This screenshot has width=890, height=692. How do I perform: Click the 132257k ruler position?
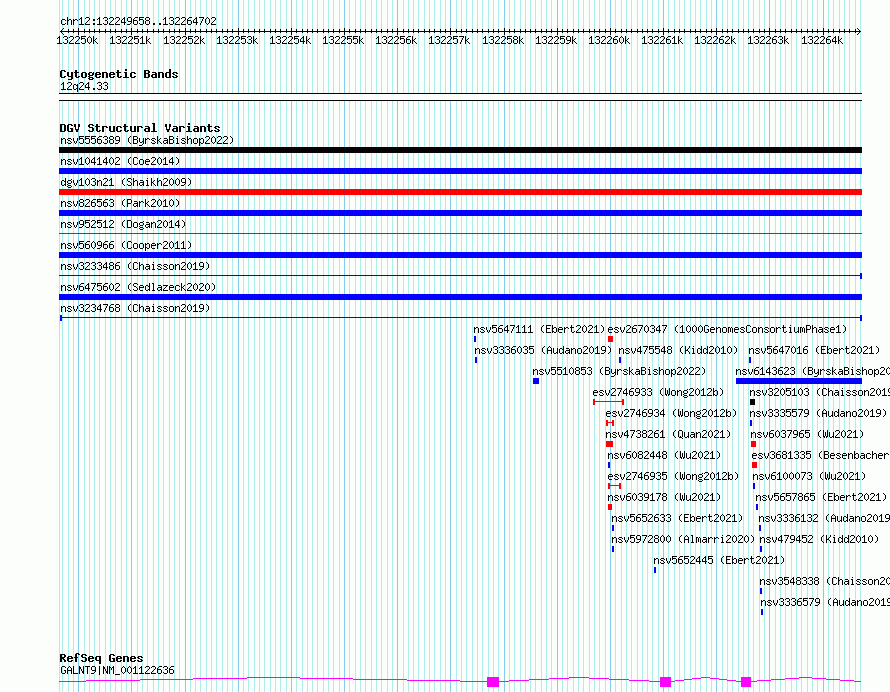point(449,41)
